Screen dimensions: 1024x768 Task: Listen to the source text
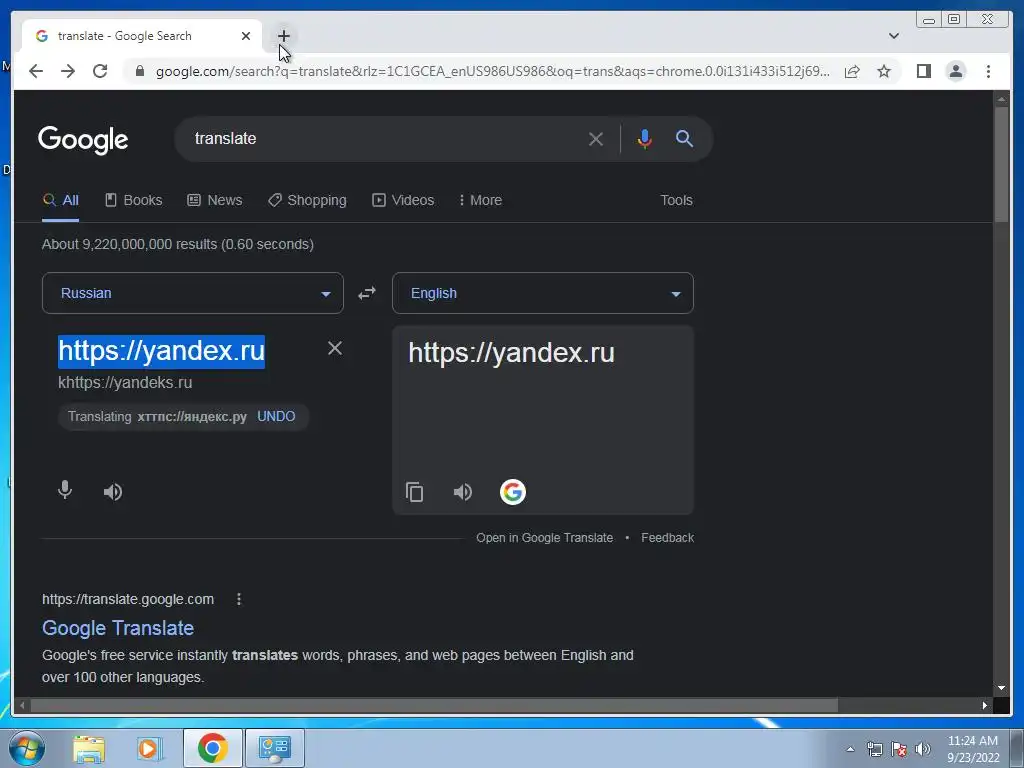pyautogui.click(x=113, y=492)
